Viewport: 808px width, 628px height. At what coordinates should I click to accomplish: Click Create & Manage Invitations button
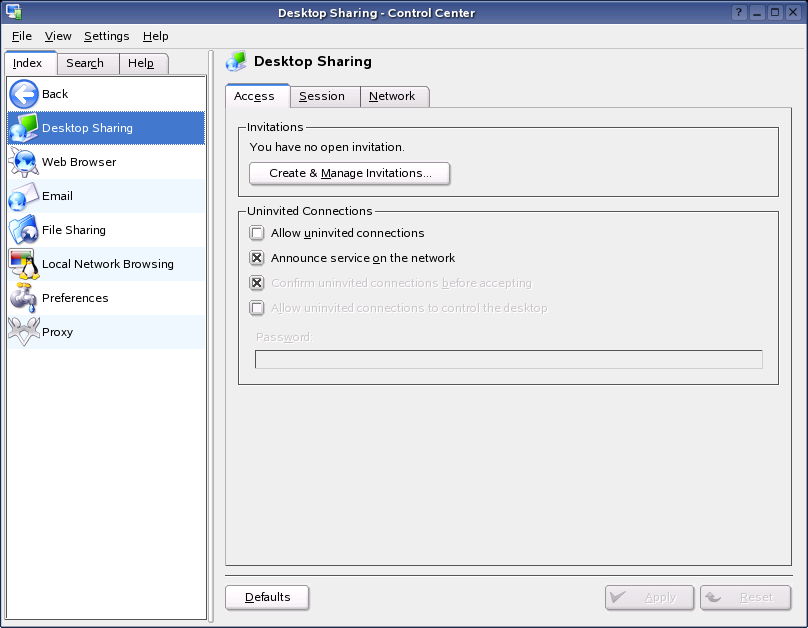click(349, 173)
